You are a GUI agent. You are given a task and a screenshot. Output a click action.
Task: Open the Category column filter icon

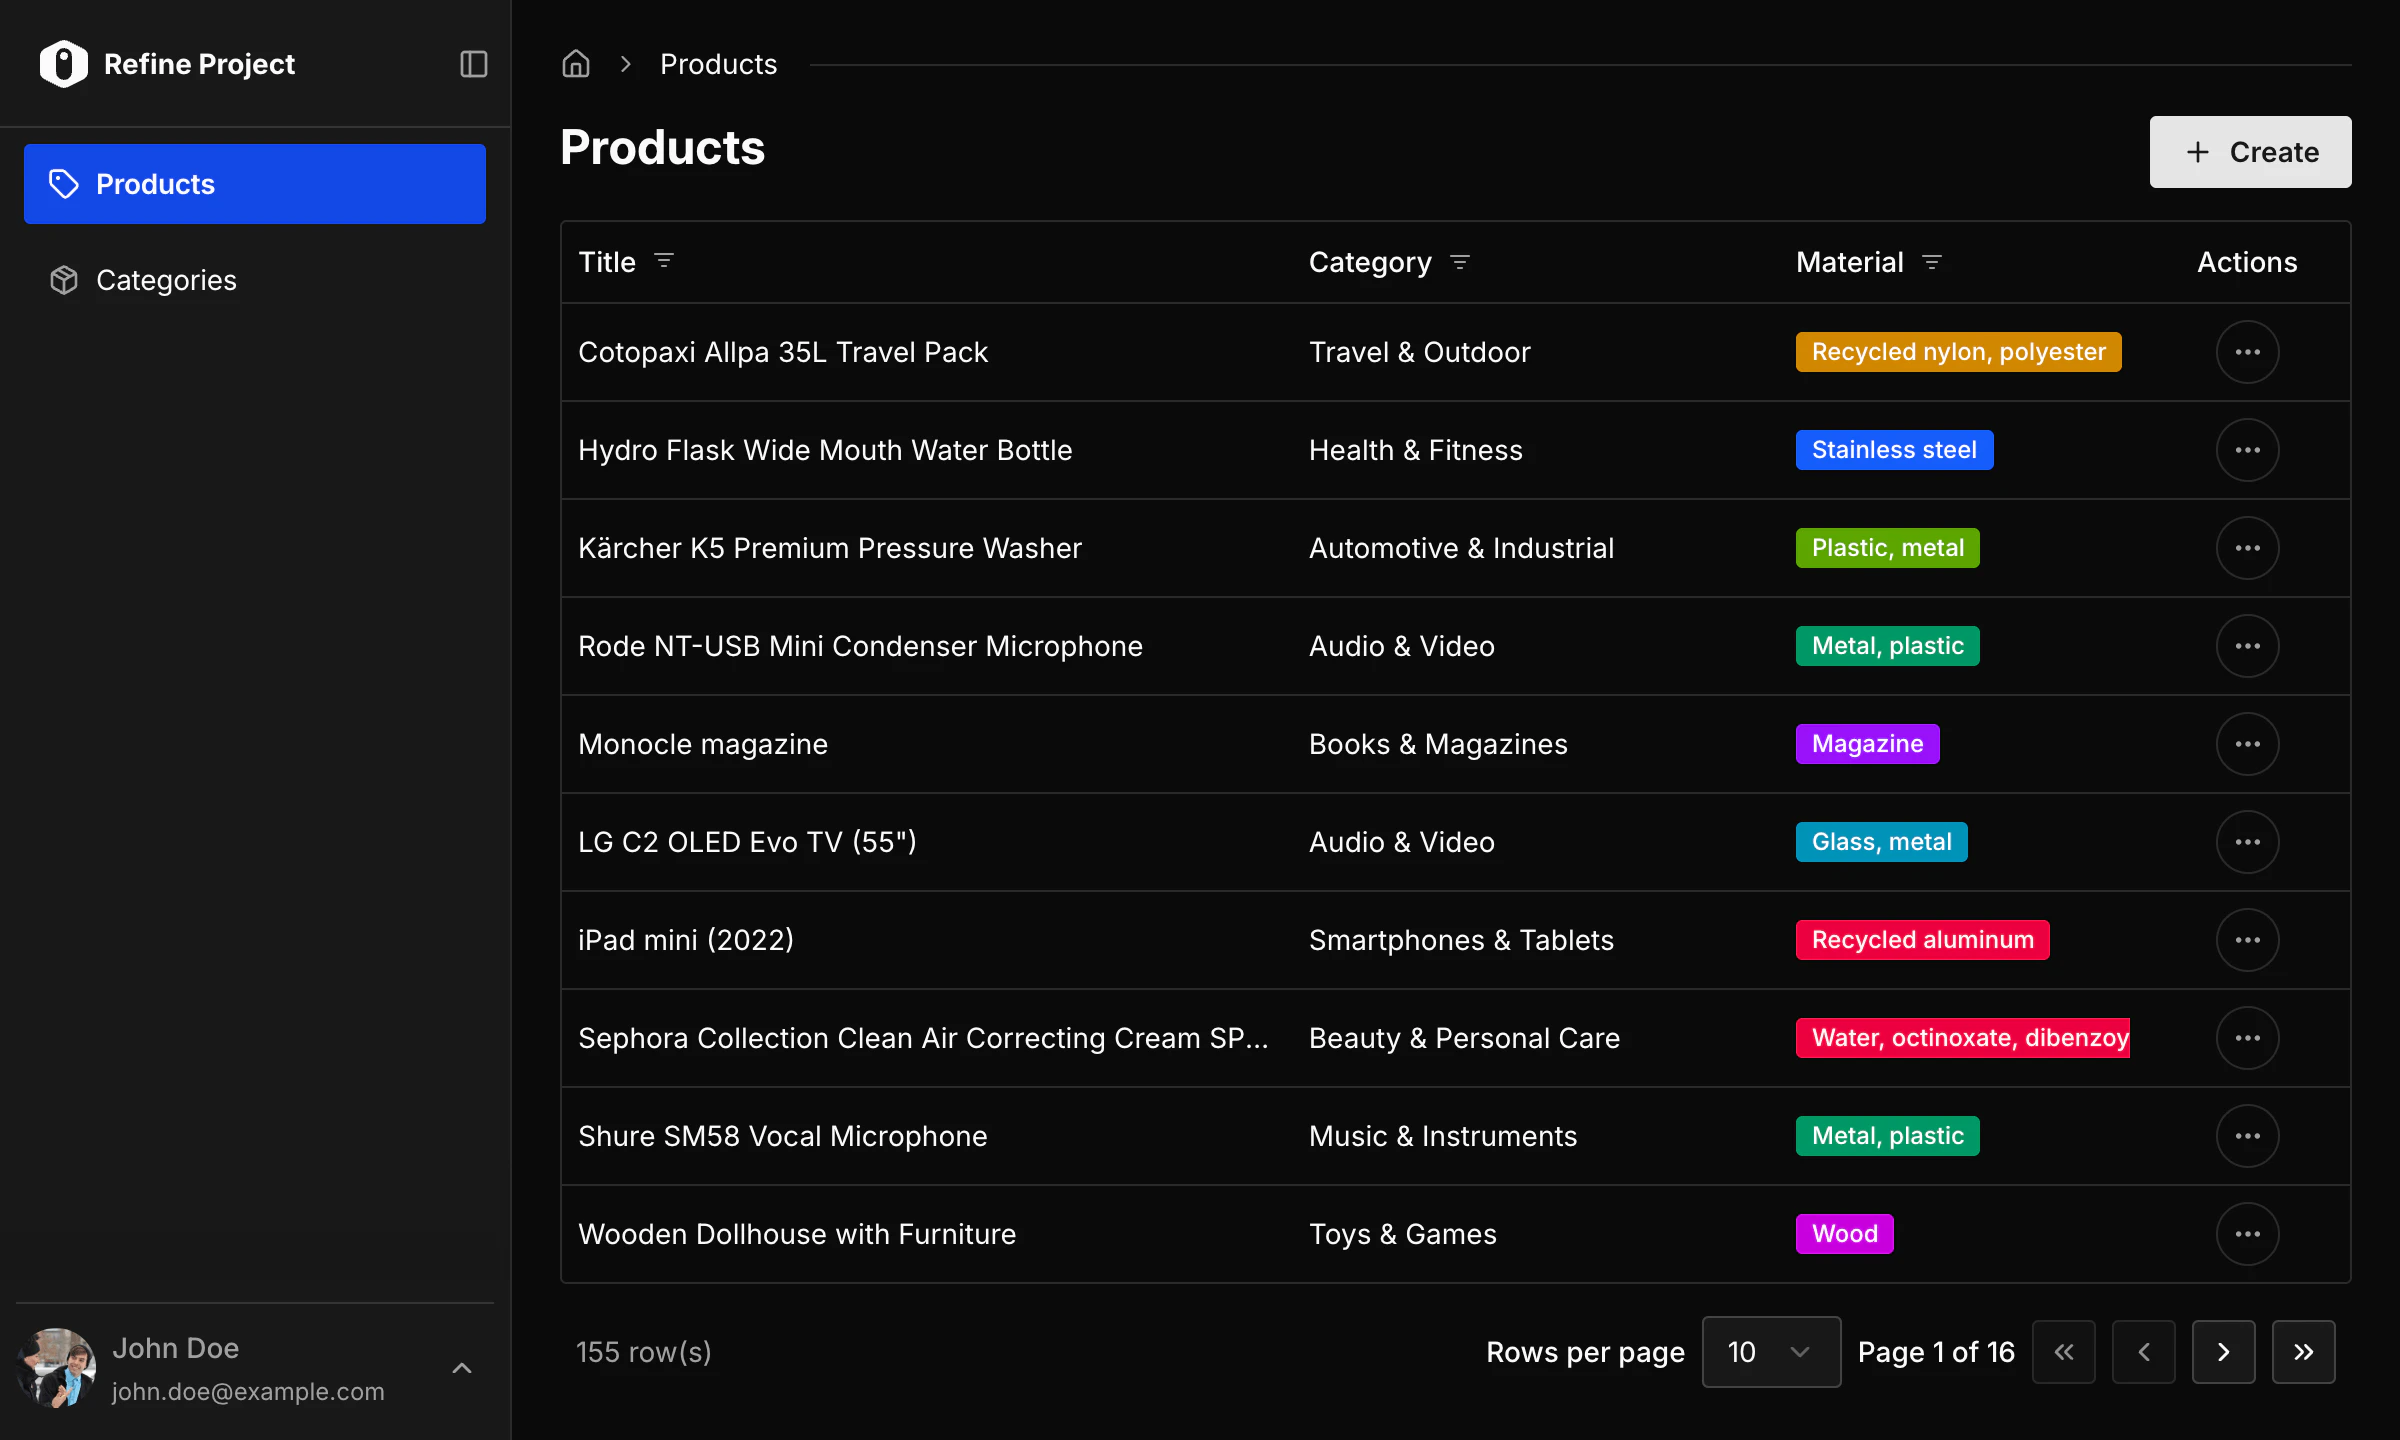coord(1459,262)
